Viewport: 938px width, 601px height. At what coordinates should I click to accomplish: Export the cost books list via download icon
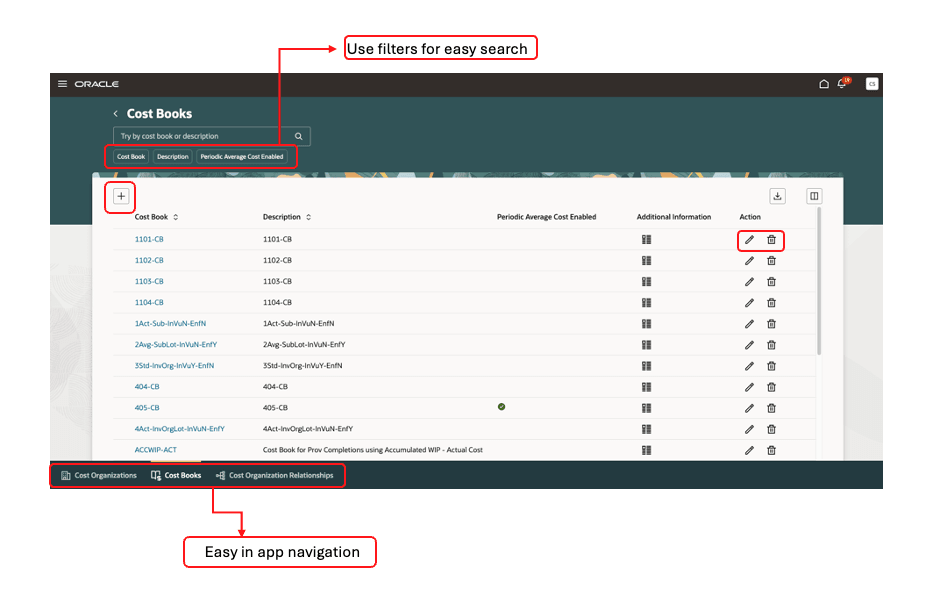coord(777,196)
